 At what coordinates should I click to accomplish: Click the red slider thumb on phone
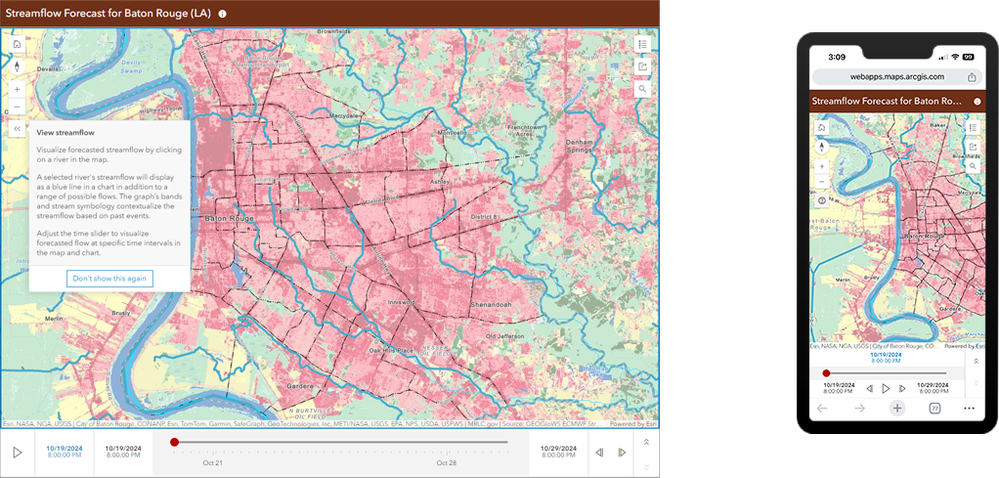tap(826, 373)
